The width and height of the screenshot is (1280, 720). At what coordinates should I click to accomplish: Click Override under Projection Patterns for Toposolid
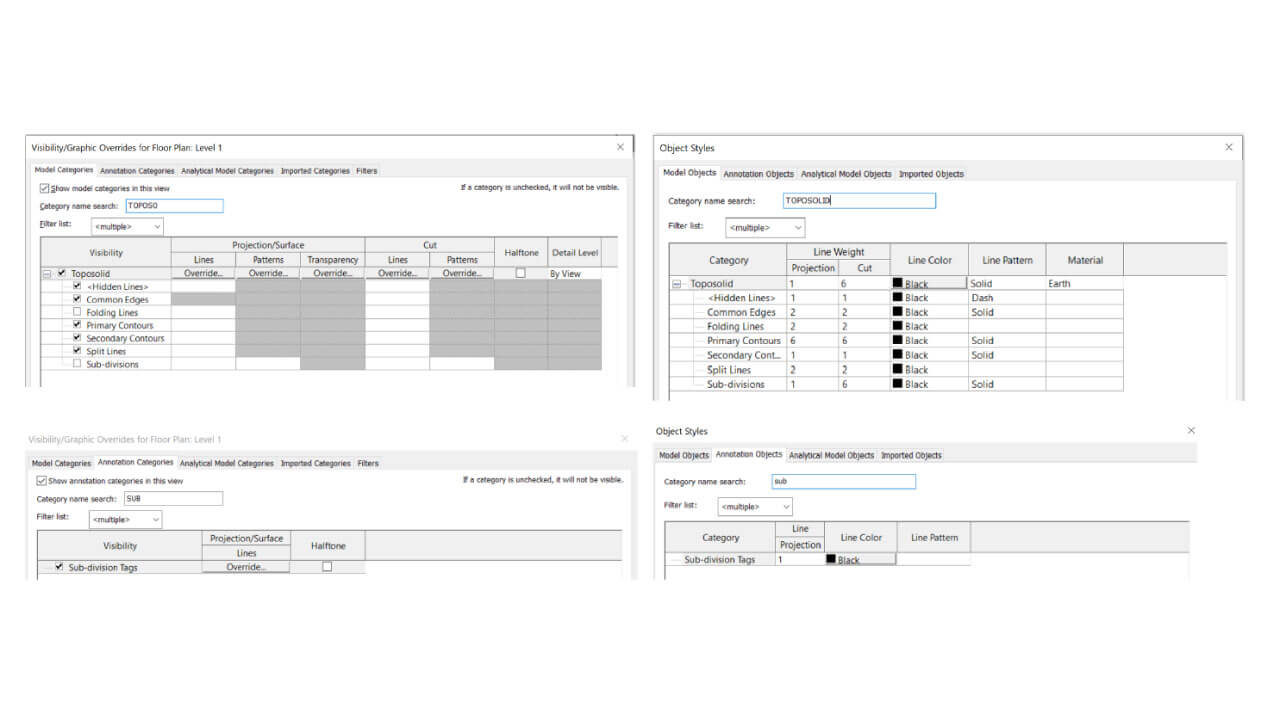pos(268,273)
